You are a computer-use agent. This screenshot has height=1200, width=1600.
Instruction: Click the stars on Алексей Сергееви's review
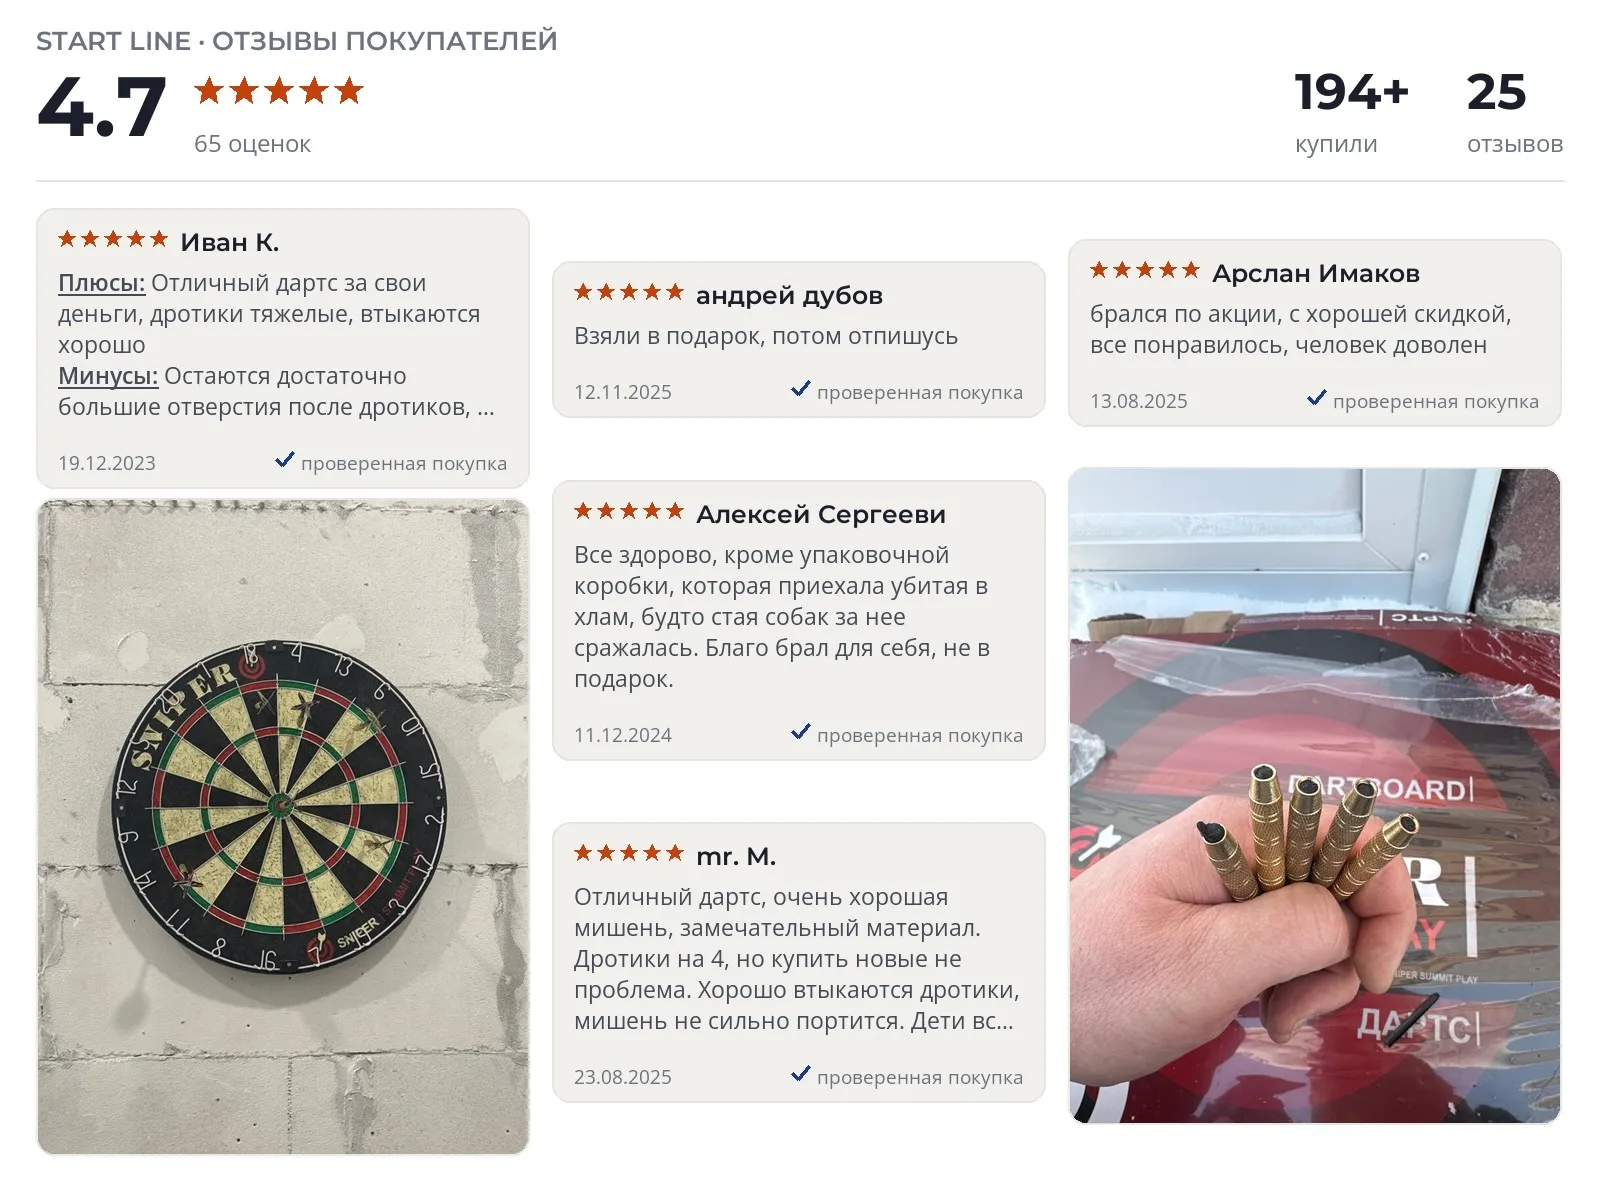[x=629, y=511]
